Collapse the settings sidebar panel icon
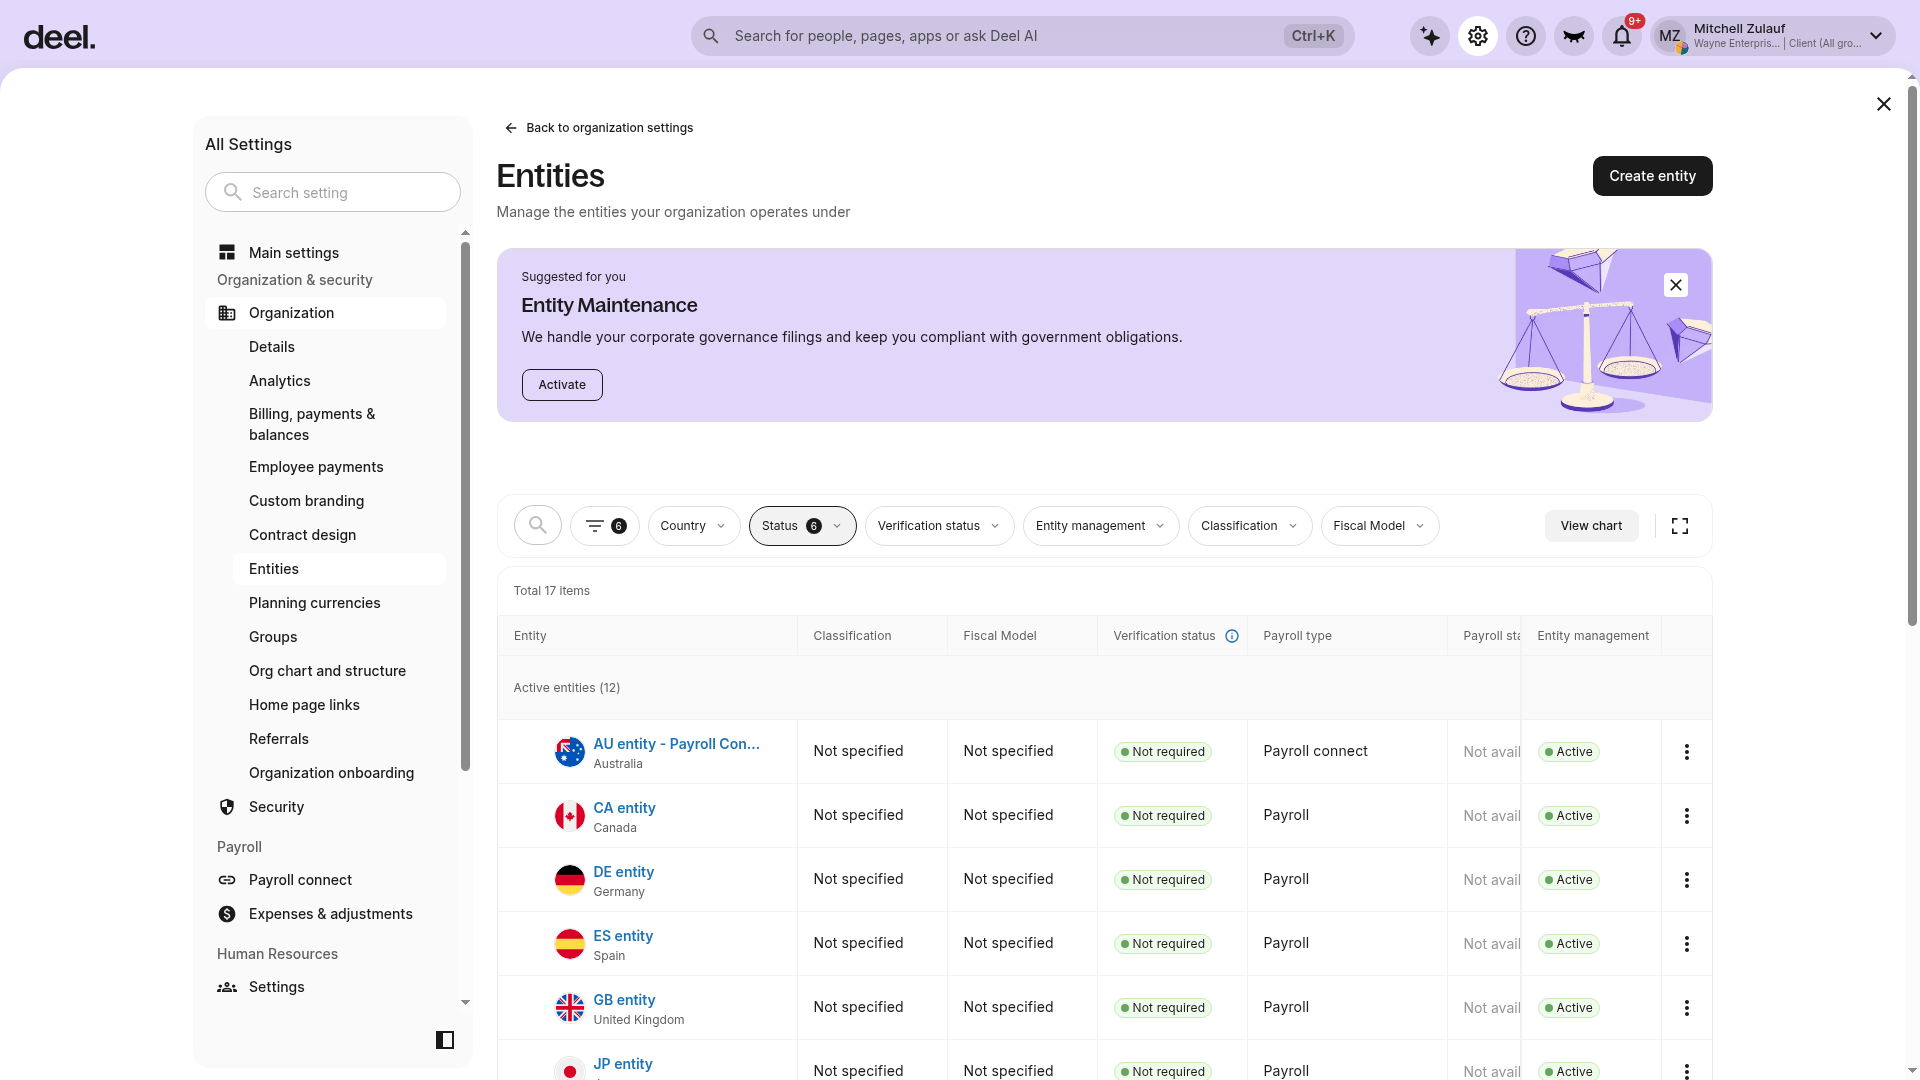The height and width of the screenshot is (1080, 1920). 445,1040
